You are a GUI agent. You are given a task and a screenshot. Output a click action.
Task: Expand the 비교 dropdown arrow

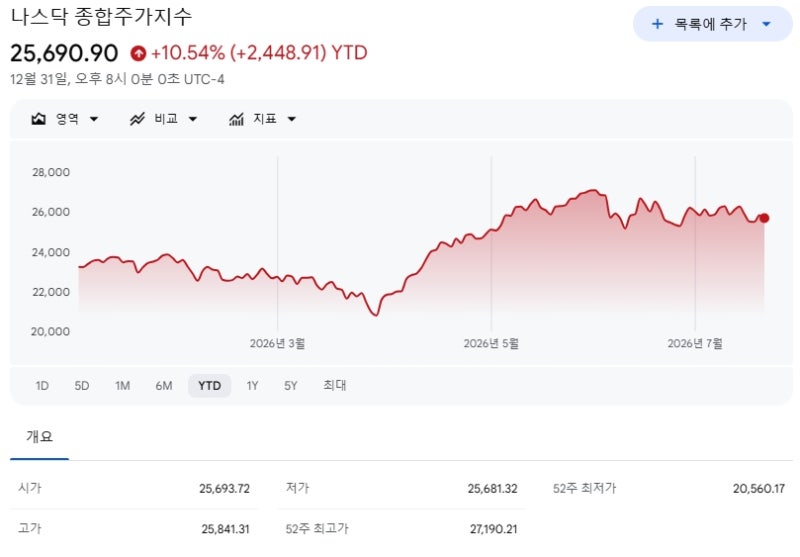pyautogui.click(x=193, y=119)
